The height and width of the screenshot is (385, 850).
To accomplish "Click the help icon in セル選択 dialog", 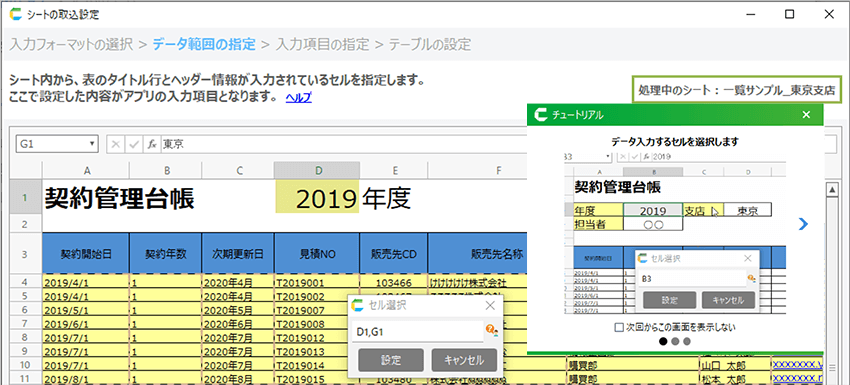I will (x=491, y=330).
